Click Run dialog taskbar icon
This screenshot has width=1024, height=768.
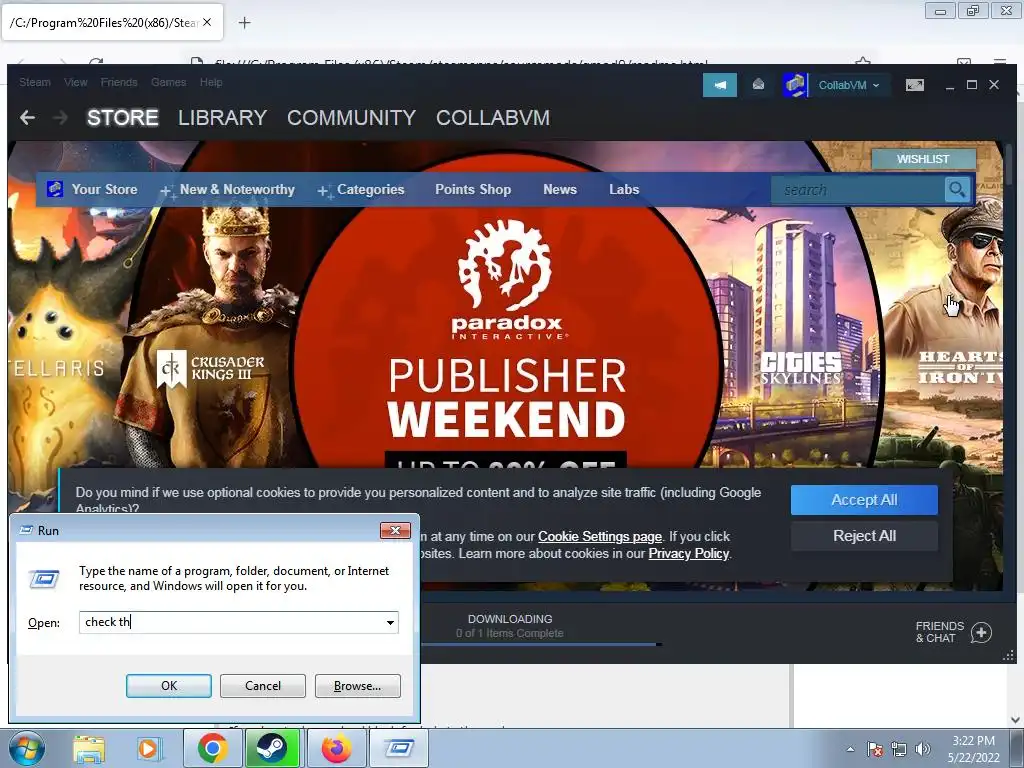[x=399, y=748]
